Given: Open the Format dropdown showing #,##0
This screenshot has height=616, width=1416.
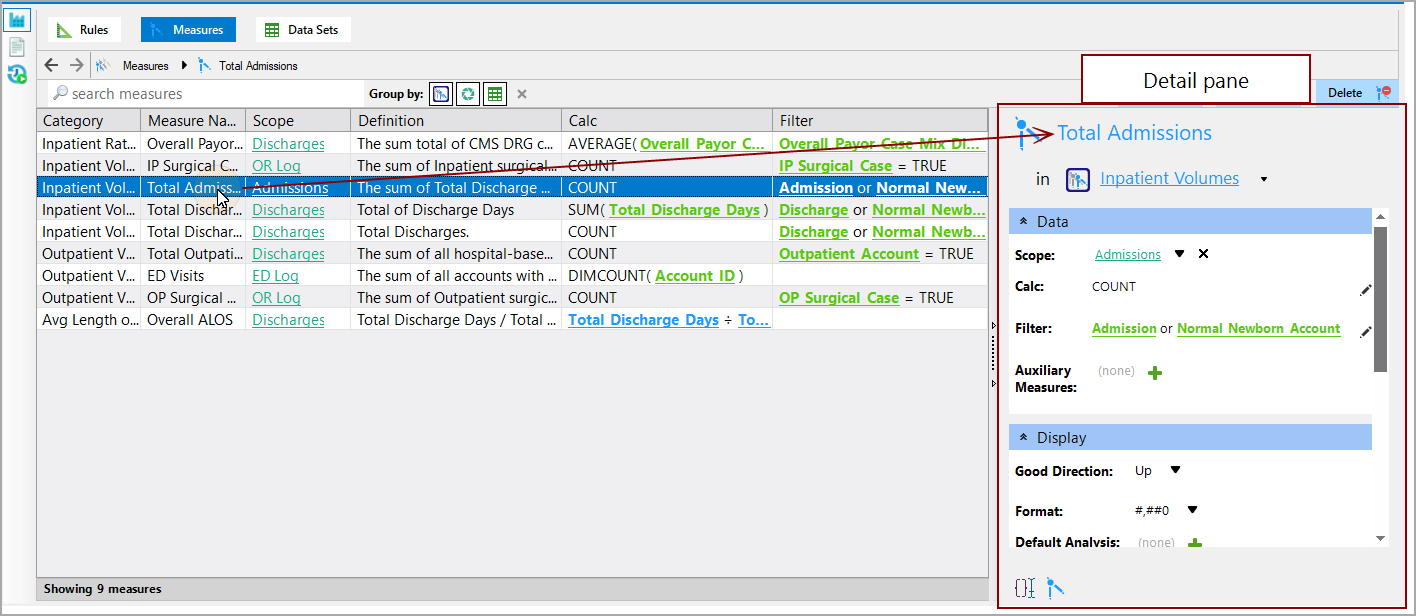Looking at the screenshot, I should point(1193,511).
